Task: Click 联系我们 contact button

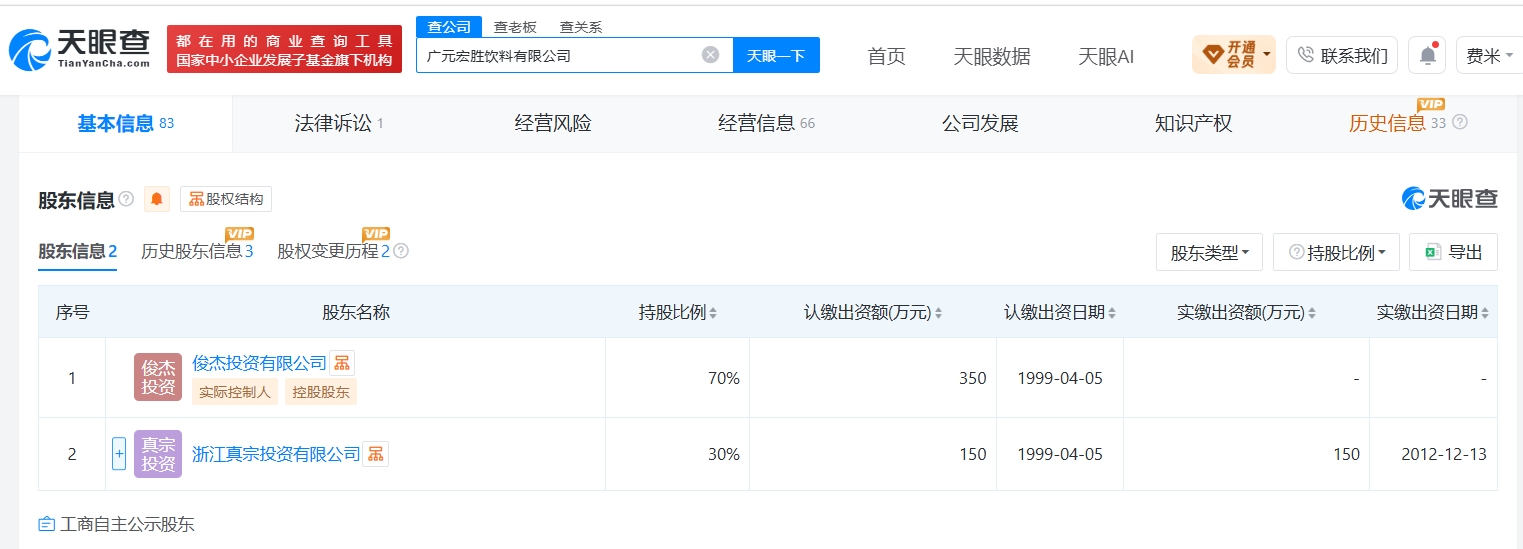Action: coord(1342,55)
